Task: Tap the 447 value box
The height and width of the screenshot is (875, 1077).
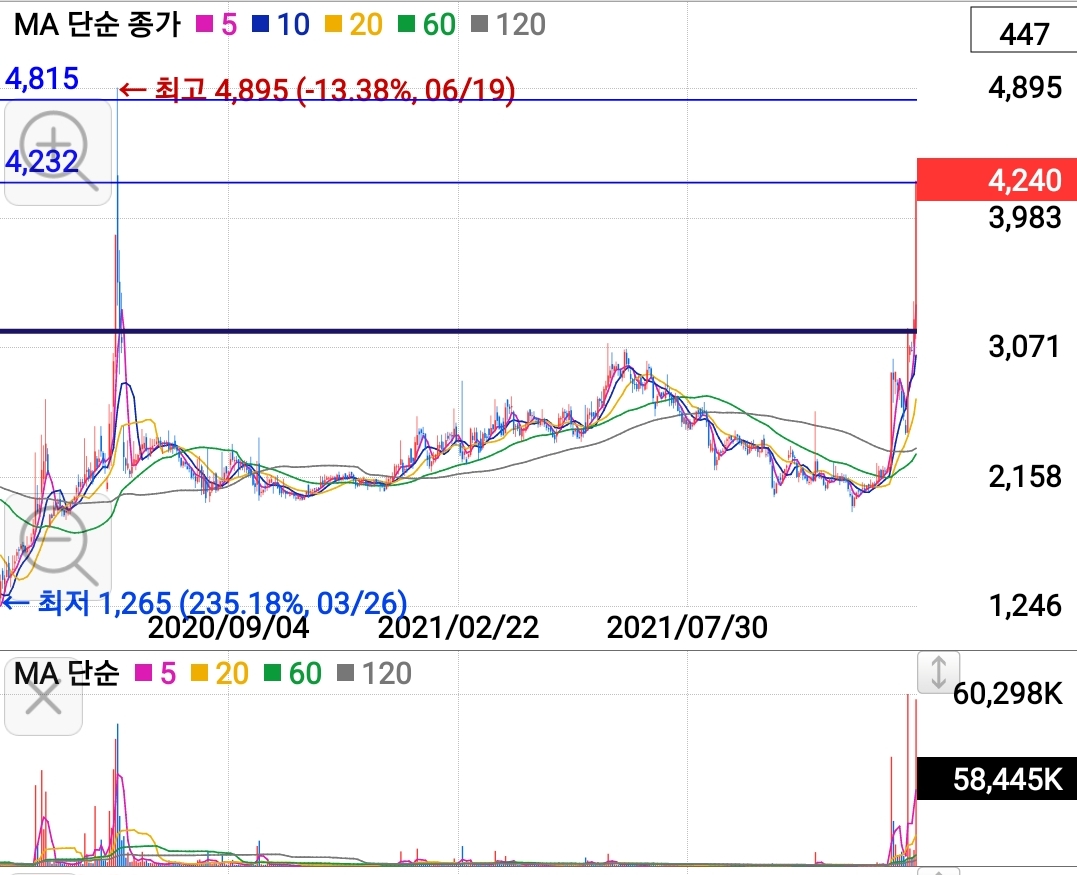Action: [1023, 30]
